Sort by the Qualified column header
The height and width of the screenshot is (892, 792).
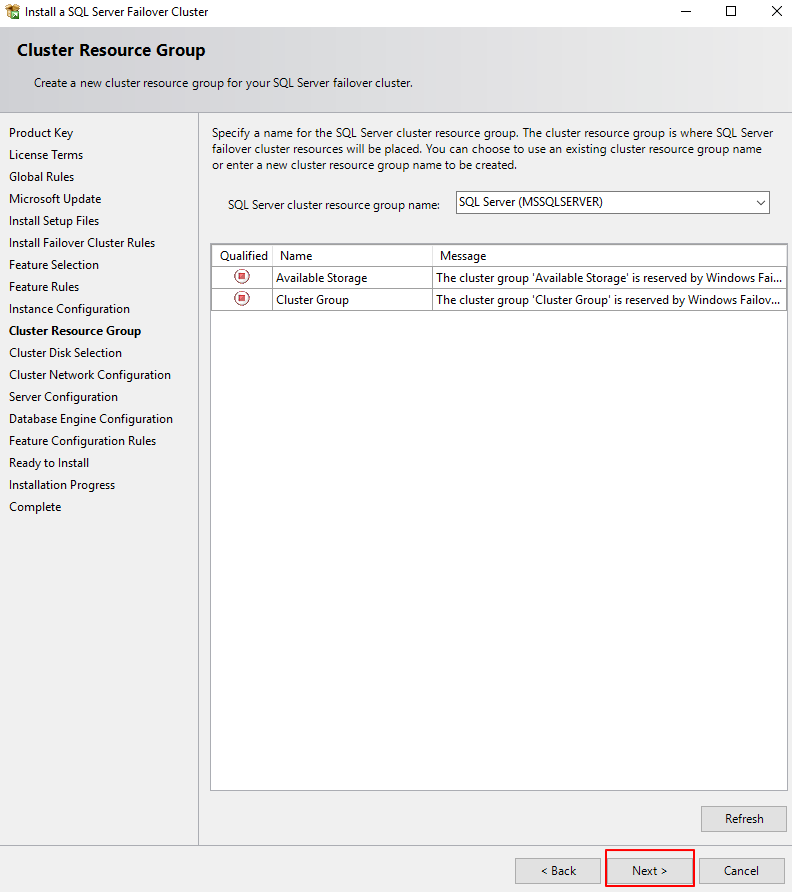point(243,256)
